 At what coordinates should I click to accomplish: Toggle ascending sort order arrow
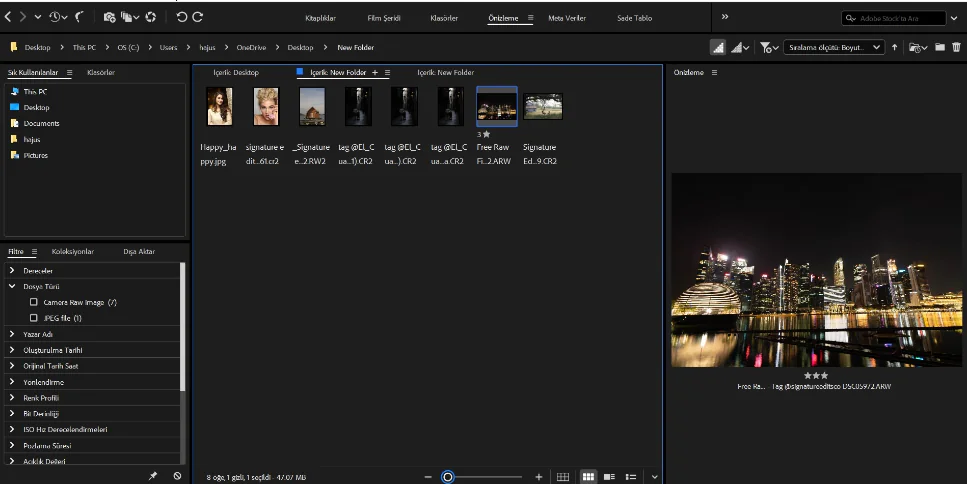tap(895, 47)
